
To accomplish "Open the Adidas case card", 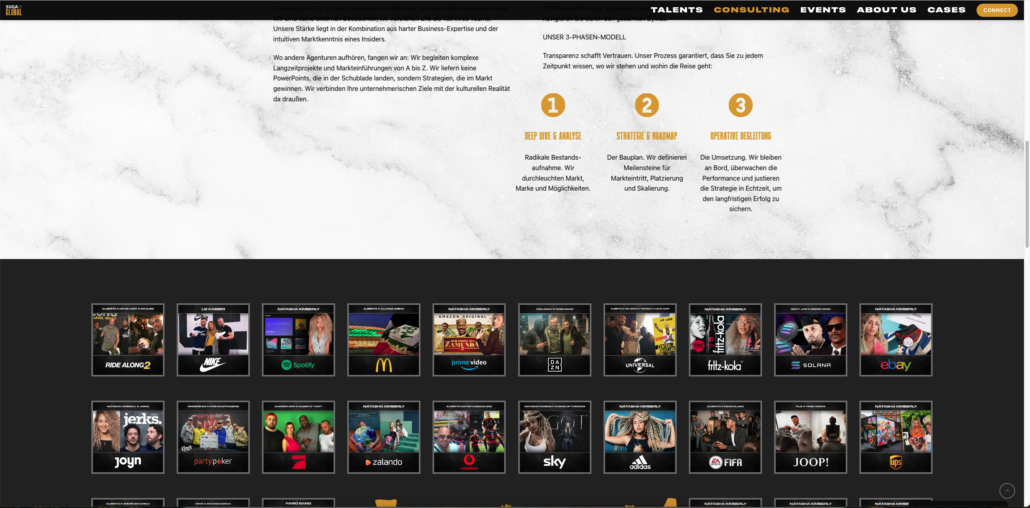I will [x=640, y=437].
